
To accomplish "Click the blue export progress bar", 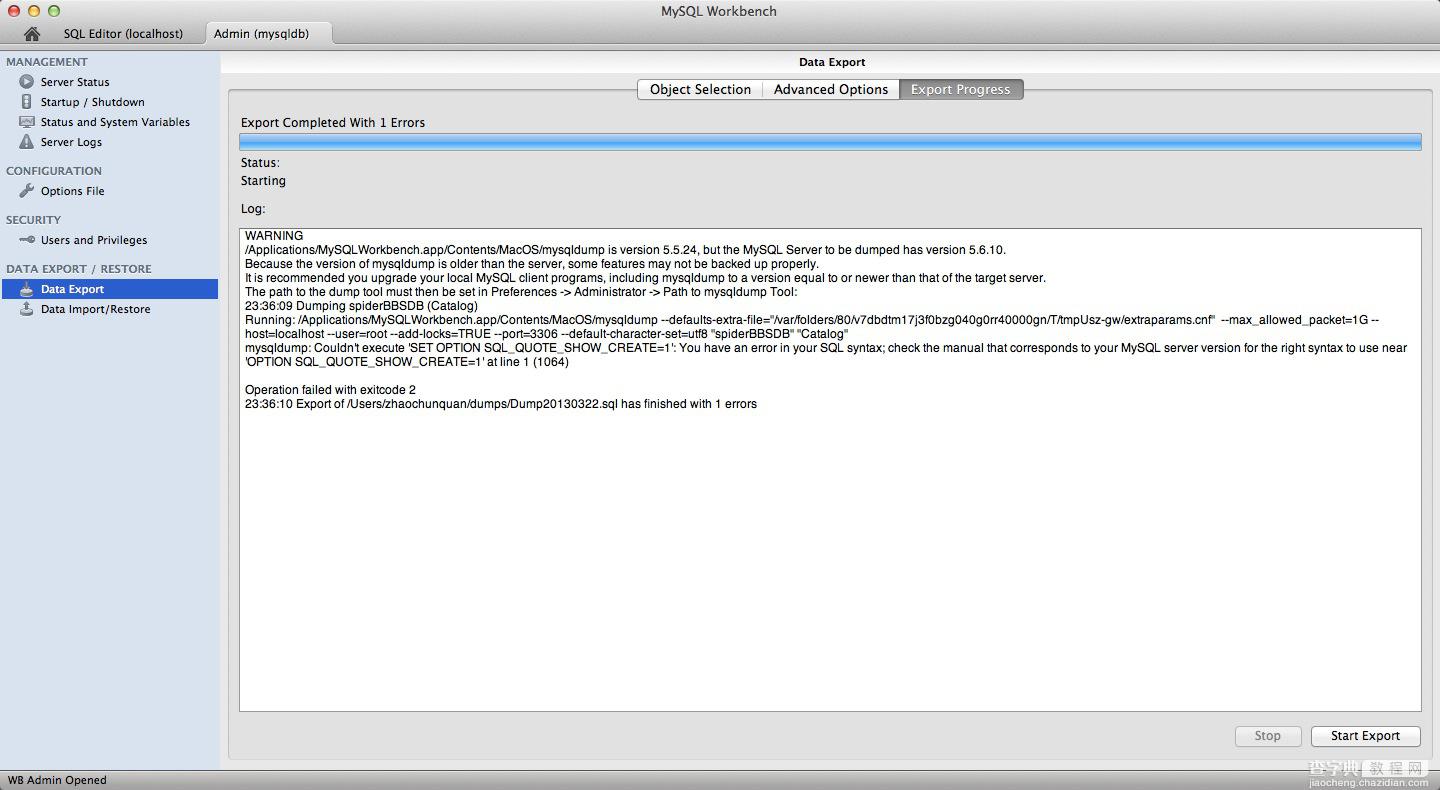I will click(x=830, y=142).
